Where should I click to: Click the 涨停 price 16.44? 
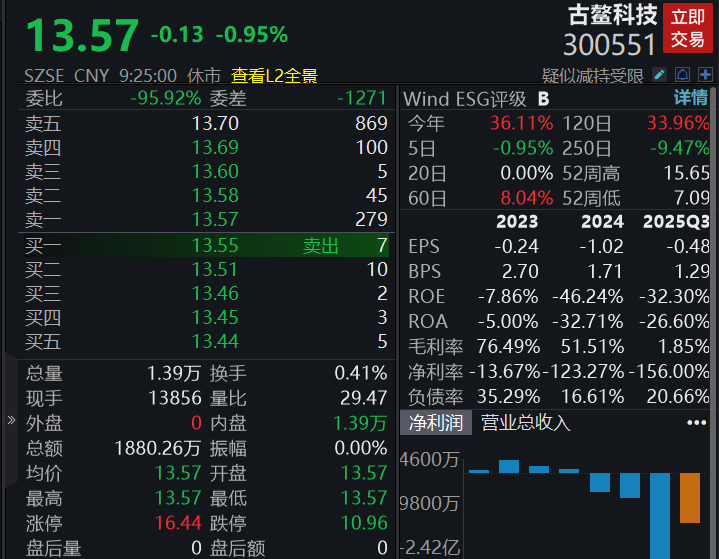point(178,523)
